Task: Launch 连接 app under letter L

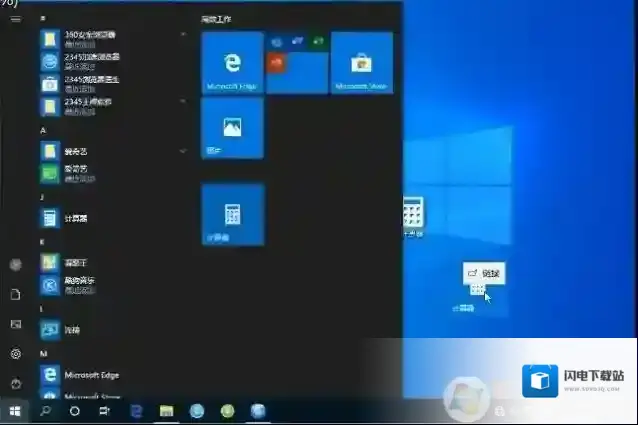Action: tap(114, 329)
